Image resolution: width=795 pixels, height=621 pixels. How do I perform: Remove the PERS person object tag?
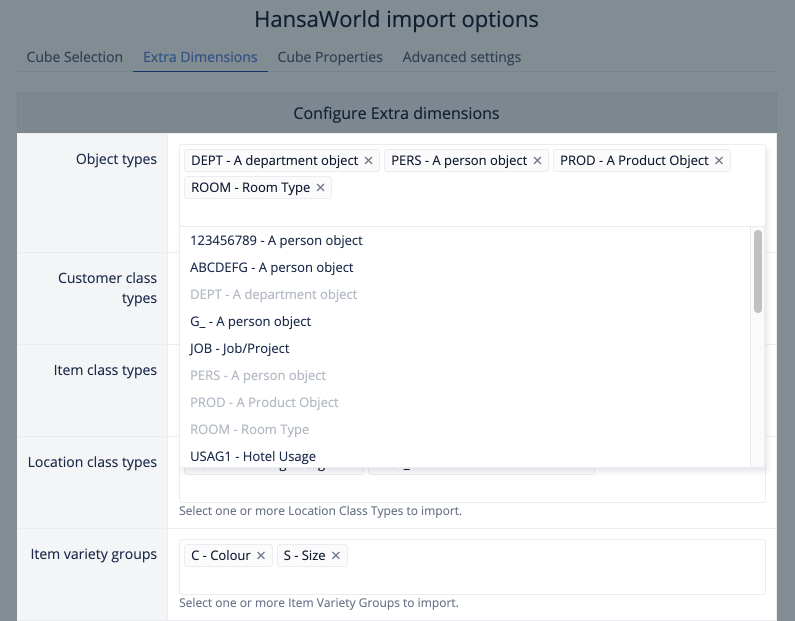pos(537,160)
